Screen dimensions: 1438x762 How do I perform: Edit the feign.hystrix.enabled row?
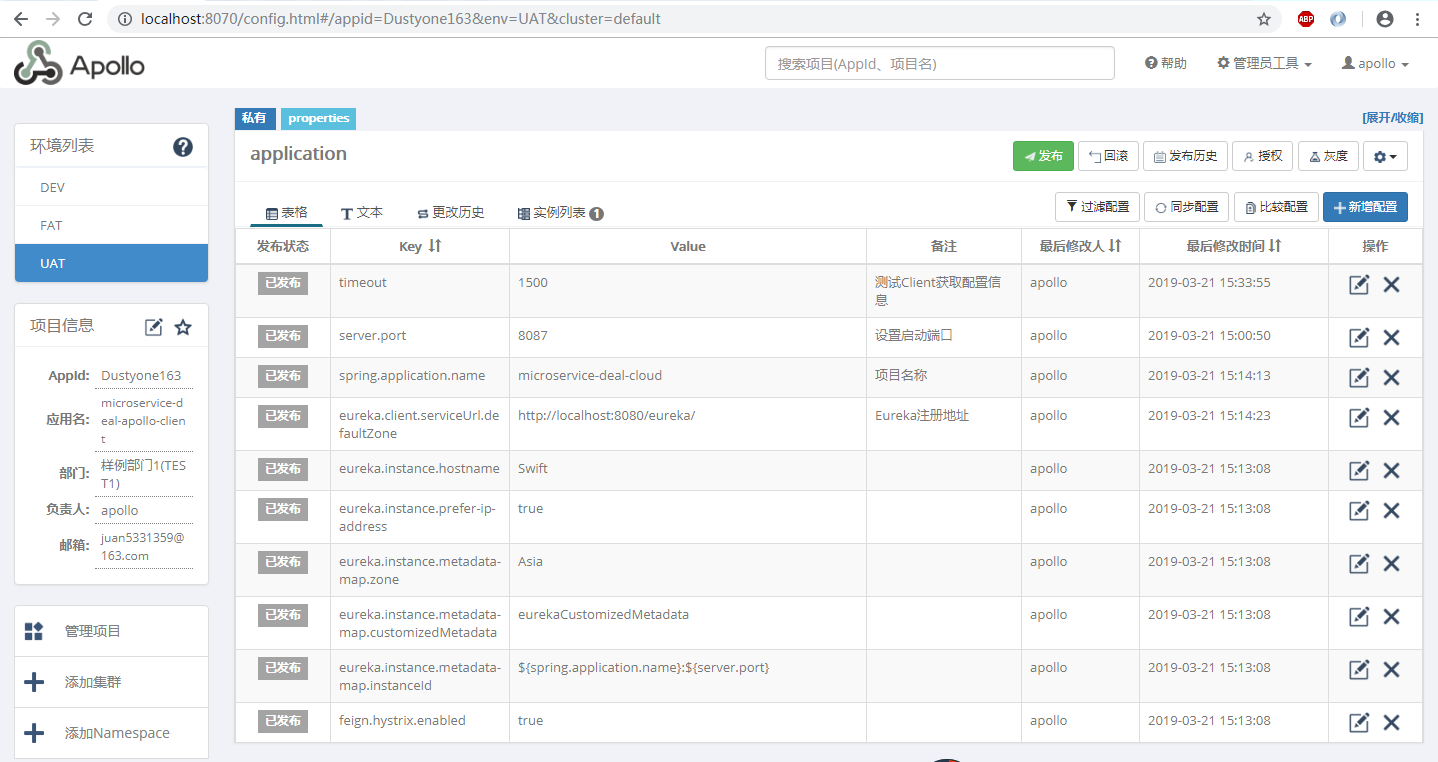click(1359, 723)
